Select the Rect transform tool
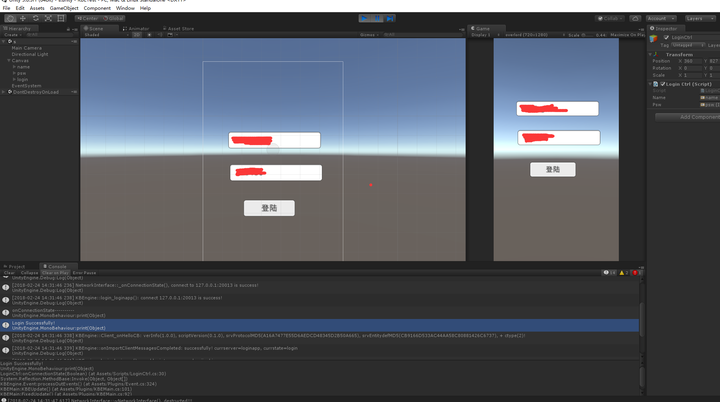This screenshot has width=720, height=402. pos(61,18)
